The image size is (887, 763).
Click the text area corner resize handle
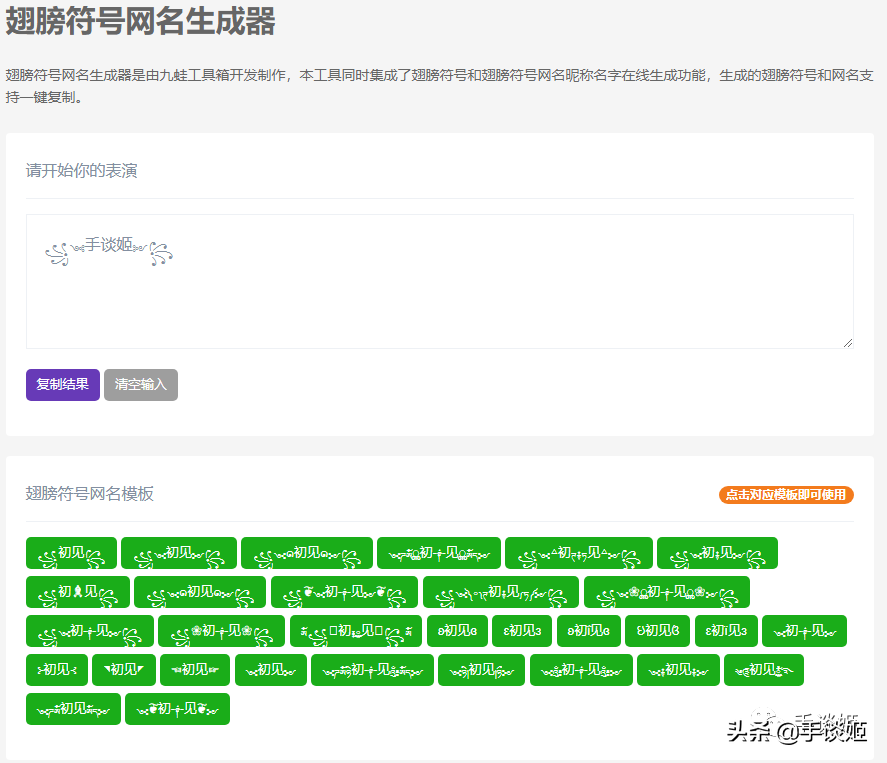tap(847, 343)
